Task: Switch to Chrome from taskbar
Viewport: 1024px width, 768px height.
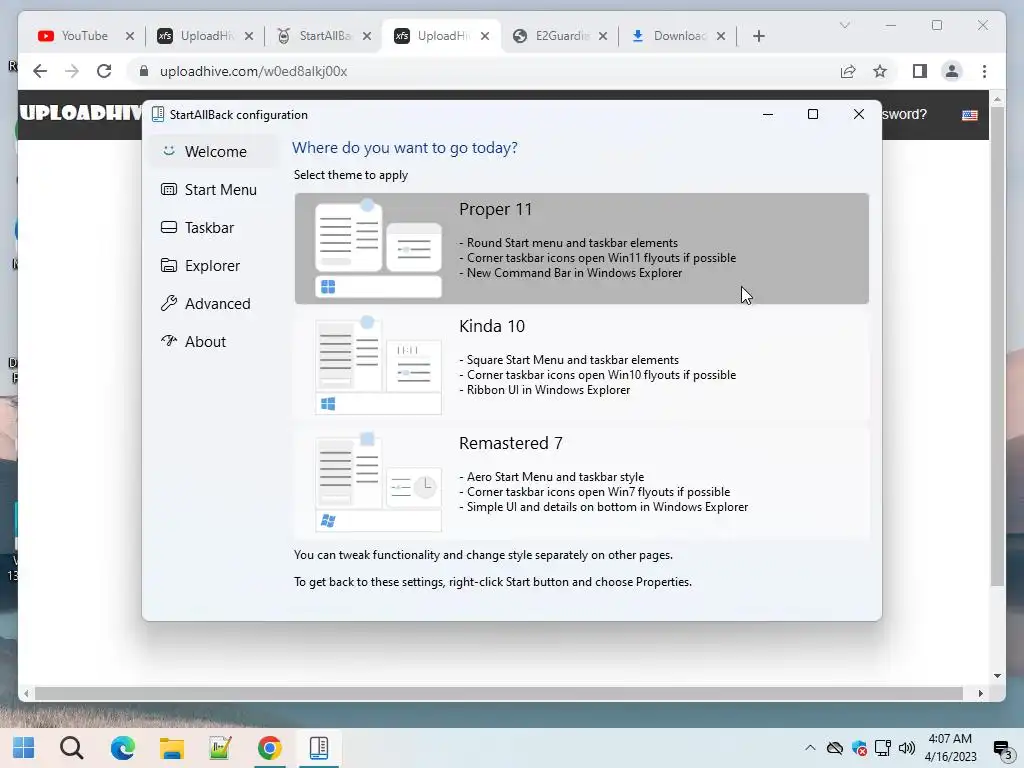Action: (270, 748)
